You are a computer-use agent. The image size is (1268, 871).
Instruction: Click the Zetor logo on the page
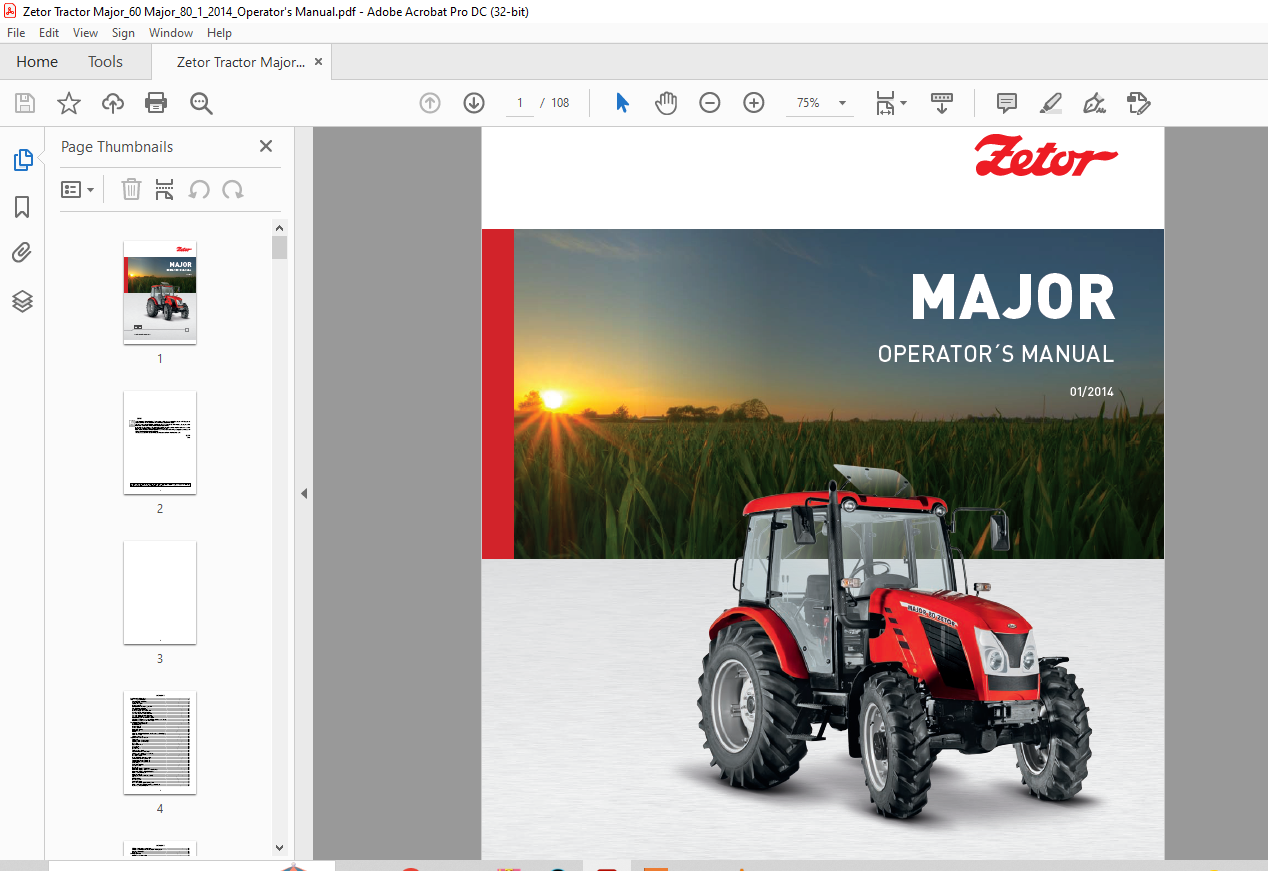1046,157
